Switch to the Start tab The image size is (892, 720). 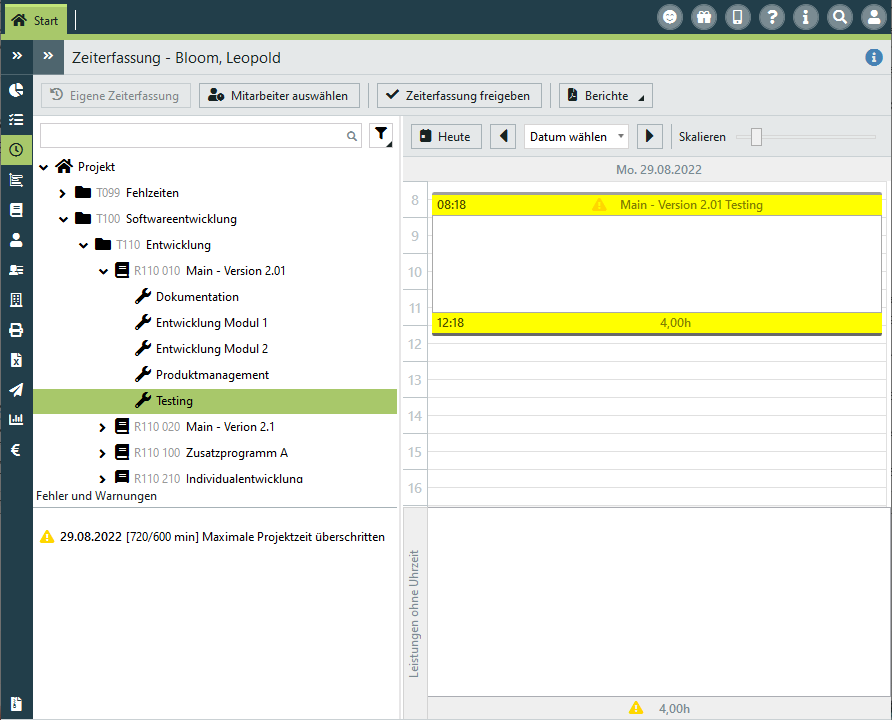[35, 20]
